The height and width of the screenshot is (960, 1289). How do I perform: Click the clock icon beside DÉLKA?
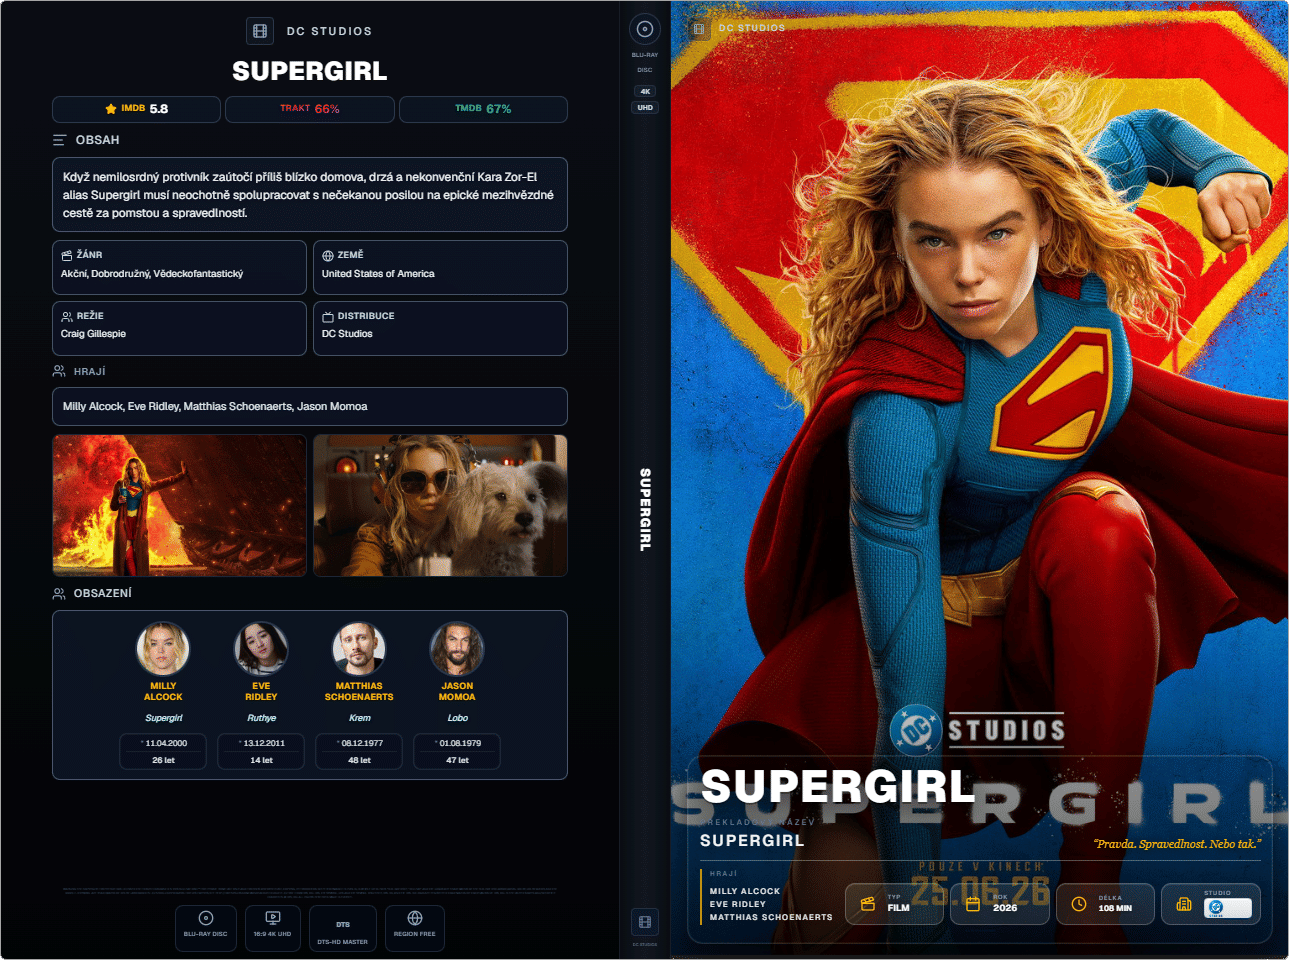1079,904
